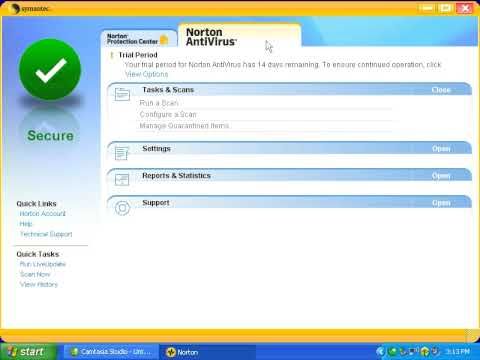Image resolution: width=480 pixels, height=360 pixels.
Task: Click the taskbar clock
Action: [457, 351]
